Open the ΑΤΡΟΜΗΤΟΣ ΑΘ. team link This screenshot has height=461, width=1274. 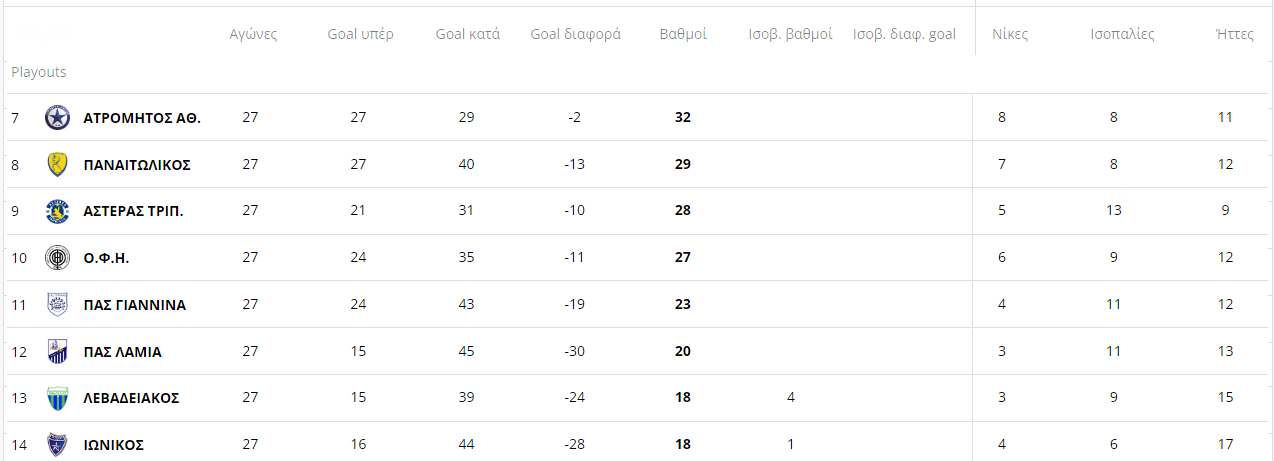(142, 118)
